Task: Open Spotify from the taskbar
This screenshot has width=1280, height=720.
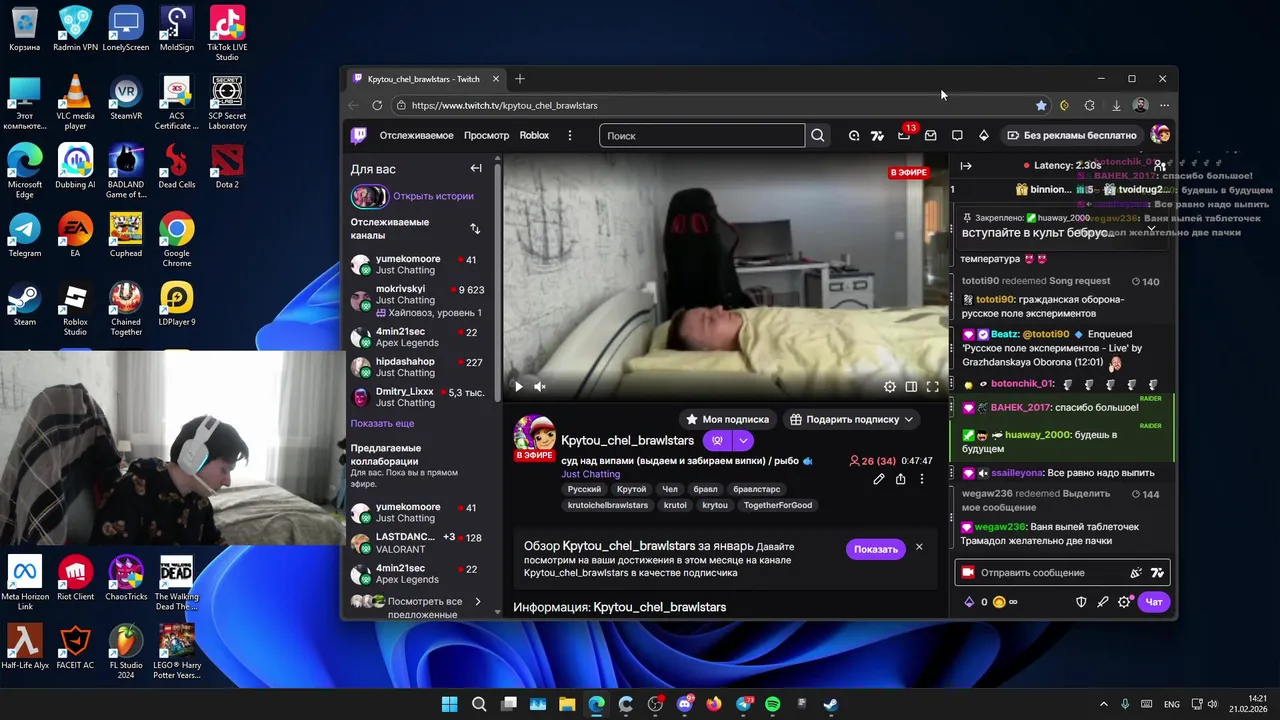Action: [x=772, y=704]
